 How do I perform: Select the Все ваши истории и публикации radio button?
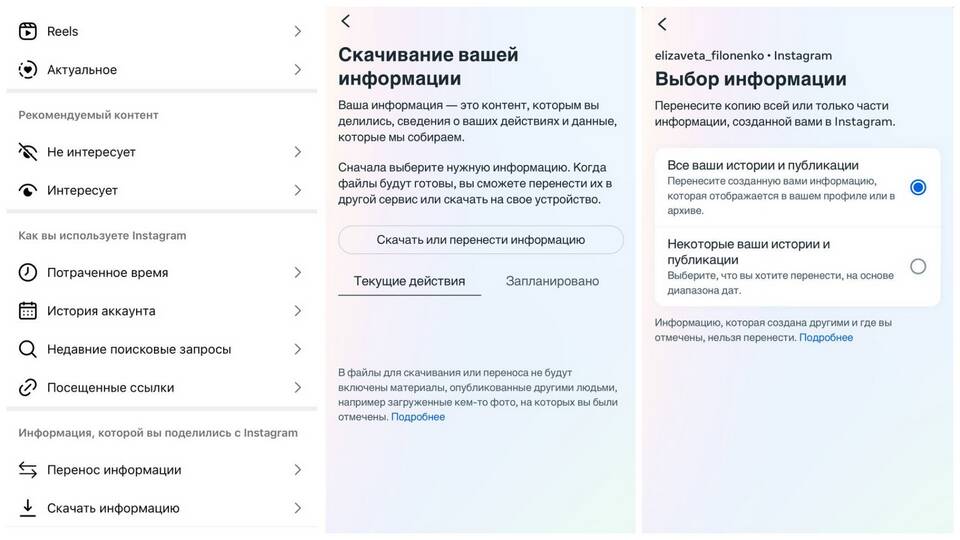(918, 187)
